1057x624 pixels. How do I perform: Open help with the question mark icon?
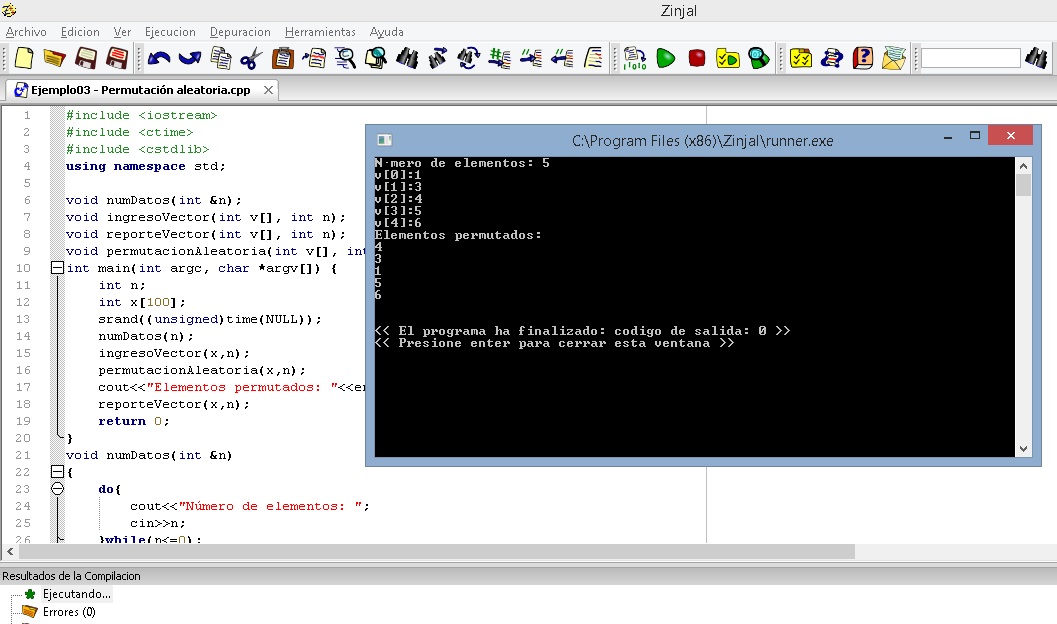tap(864, 58)
